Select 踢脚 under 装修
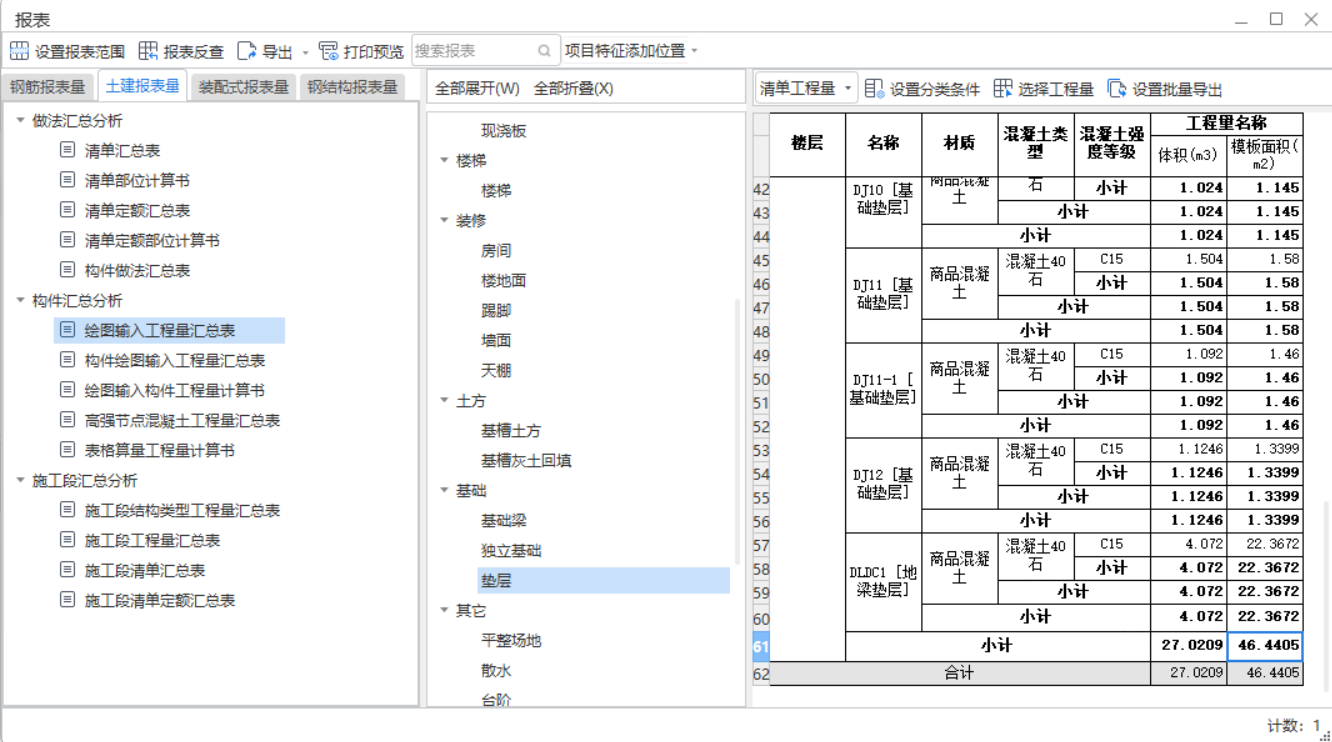This screenshot has height=742, width=1332. pyautogui.click(x=496, y=310)
